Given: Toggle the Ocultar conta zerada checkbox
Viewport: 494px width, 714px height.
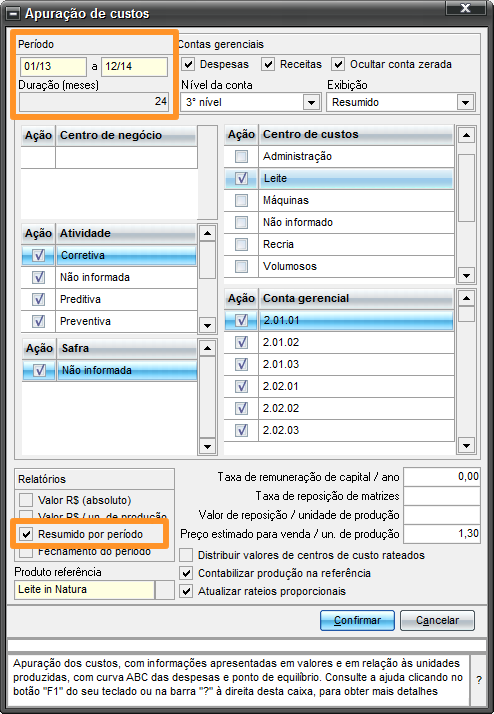Looking at the screenshot, I should click(338, 64).
